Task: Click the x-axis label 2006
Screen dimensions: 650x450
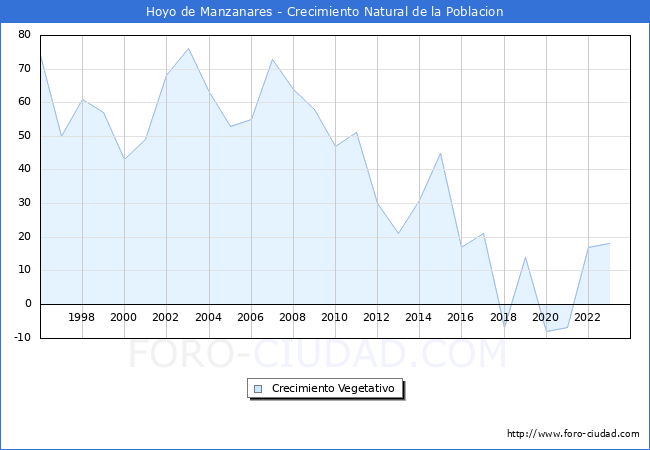Action: click(250, 317)
